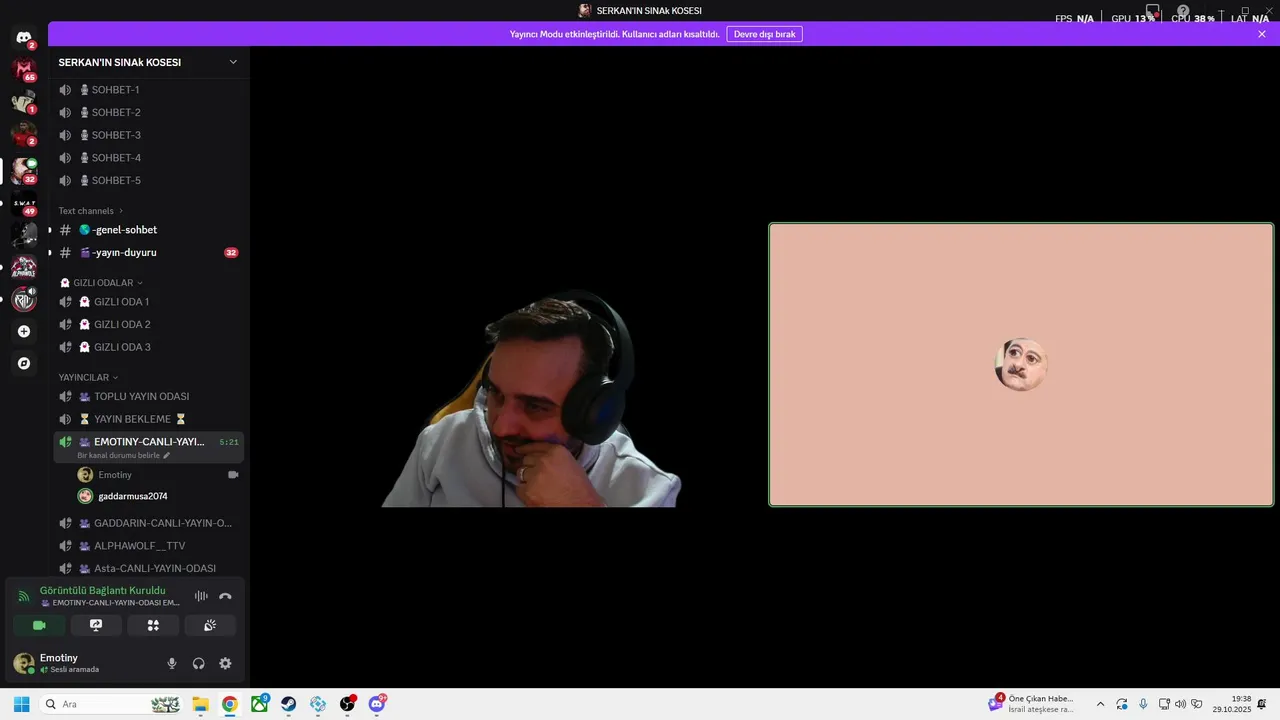Click the Add a Server plus icon
The width and height of the screenshot is (1280, 720).
click(x=24, y=331)
